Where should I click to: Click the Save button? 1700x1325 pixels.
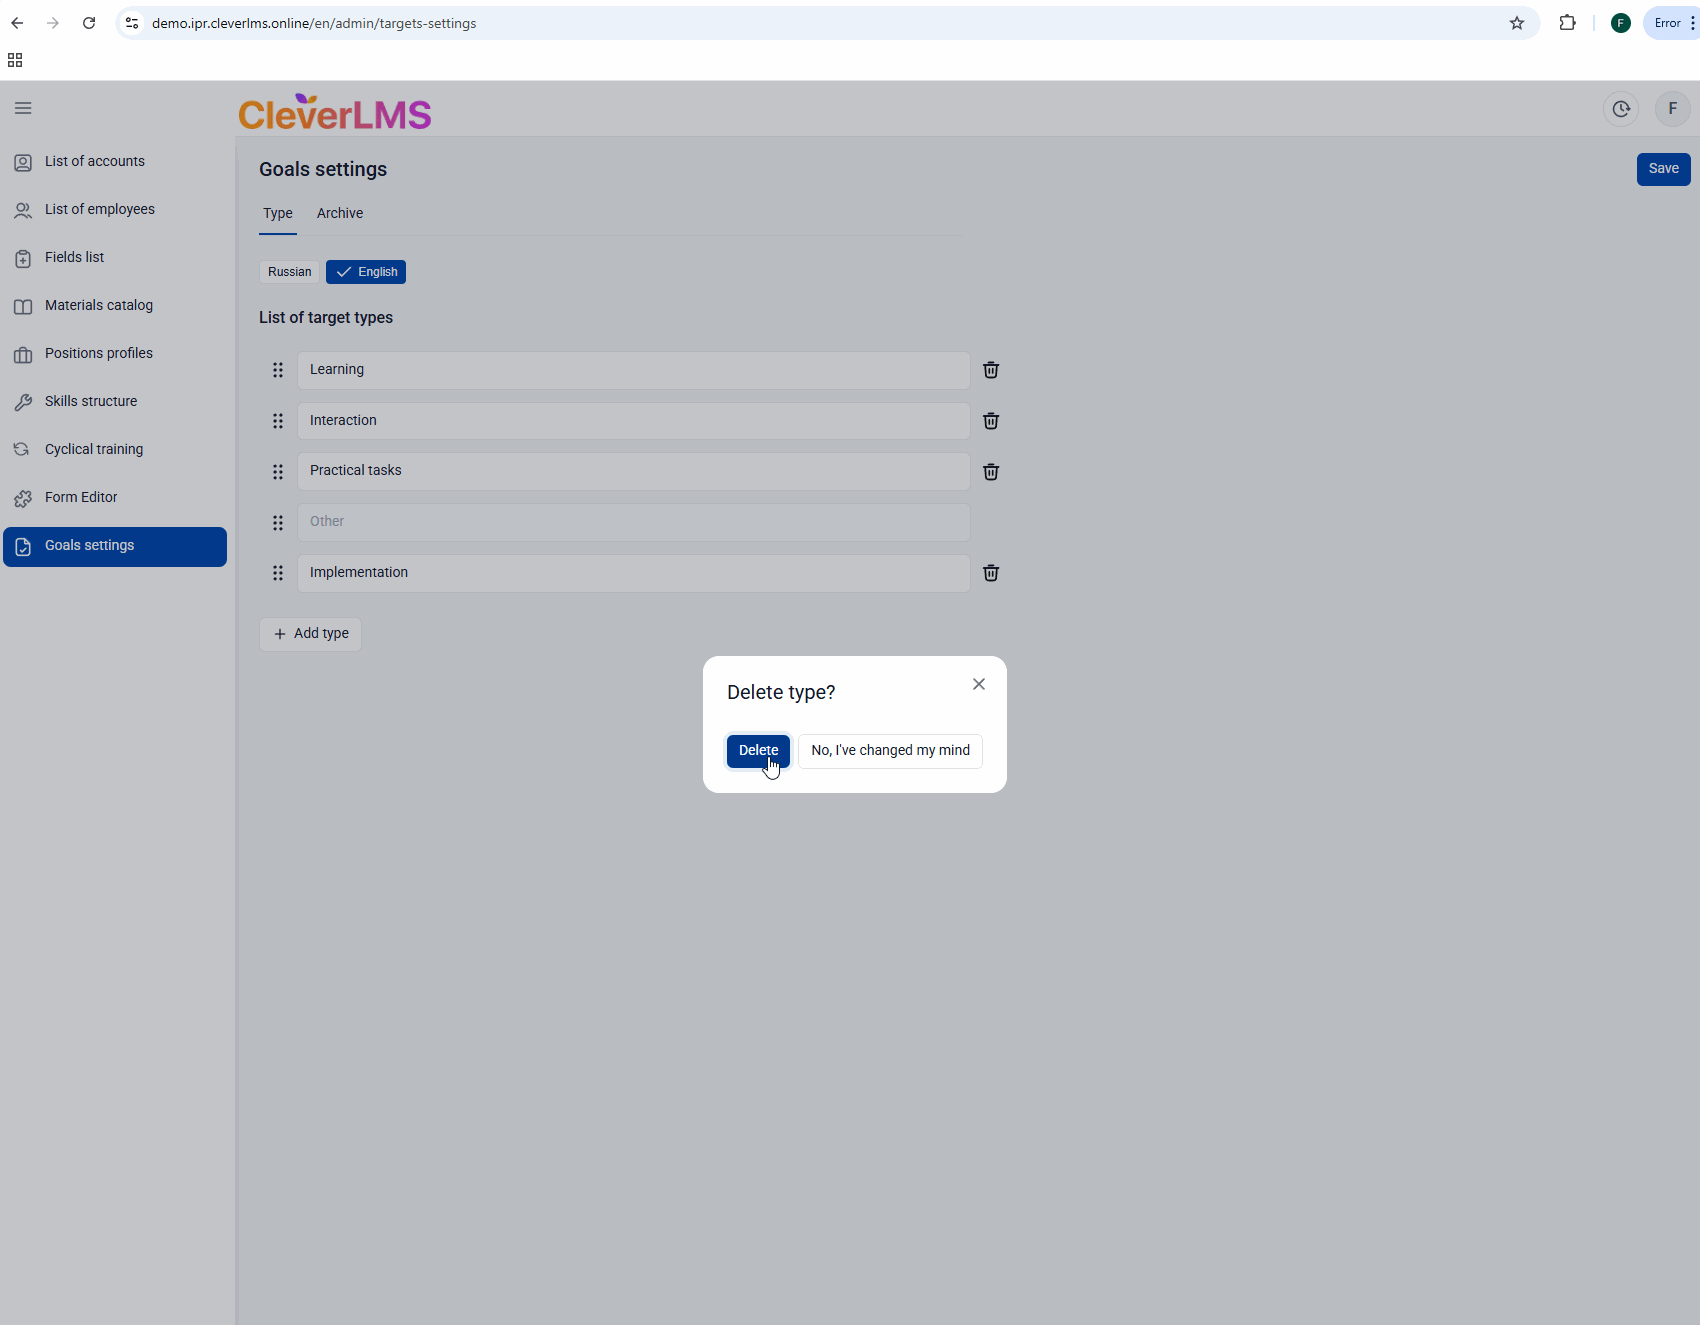tap(1663, 169)
